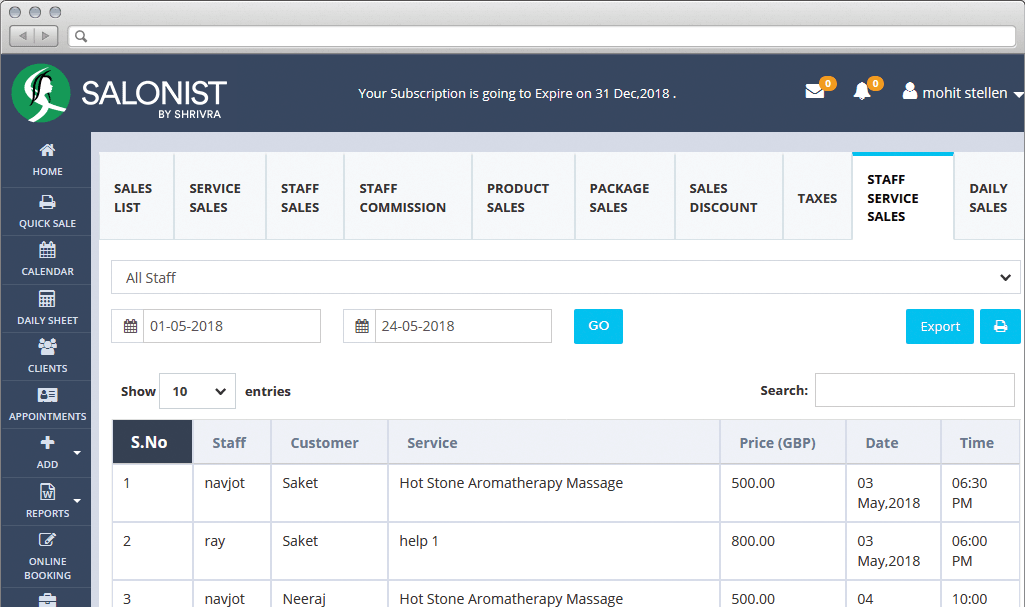Screen dimensions: 1025x607
Task: Click the browser address bar
Action: [542, 36]
